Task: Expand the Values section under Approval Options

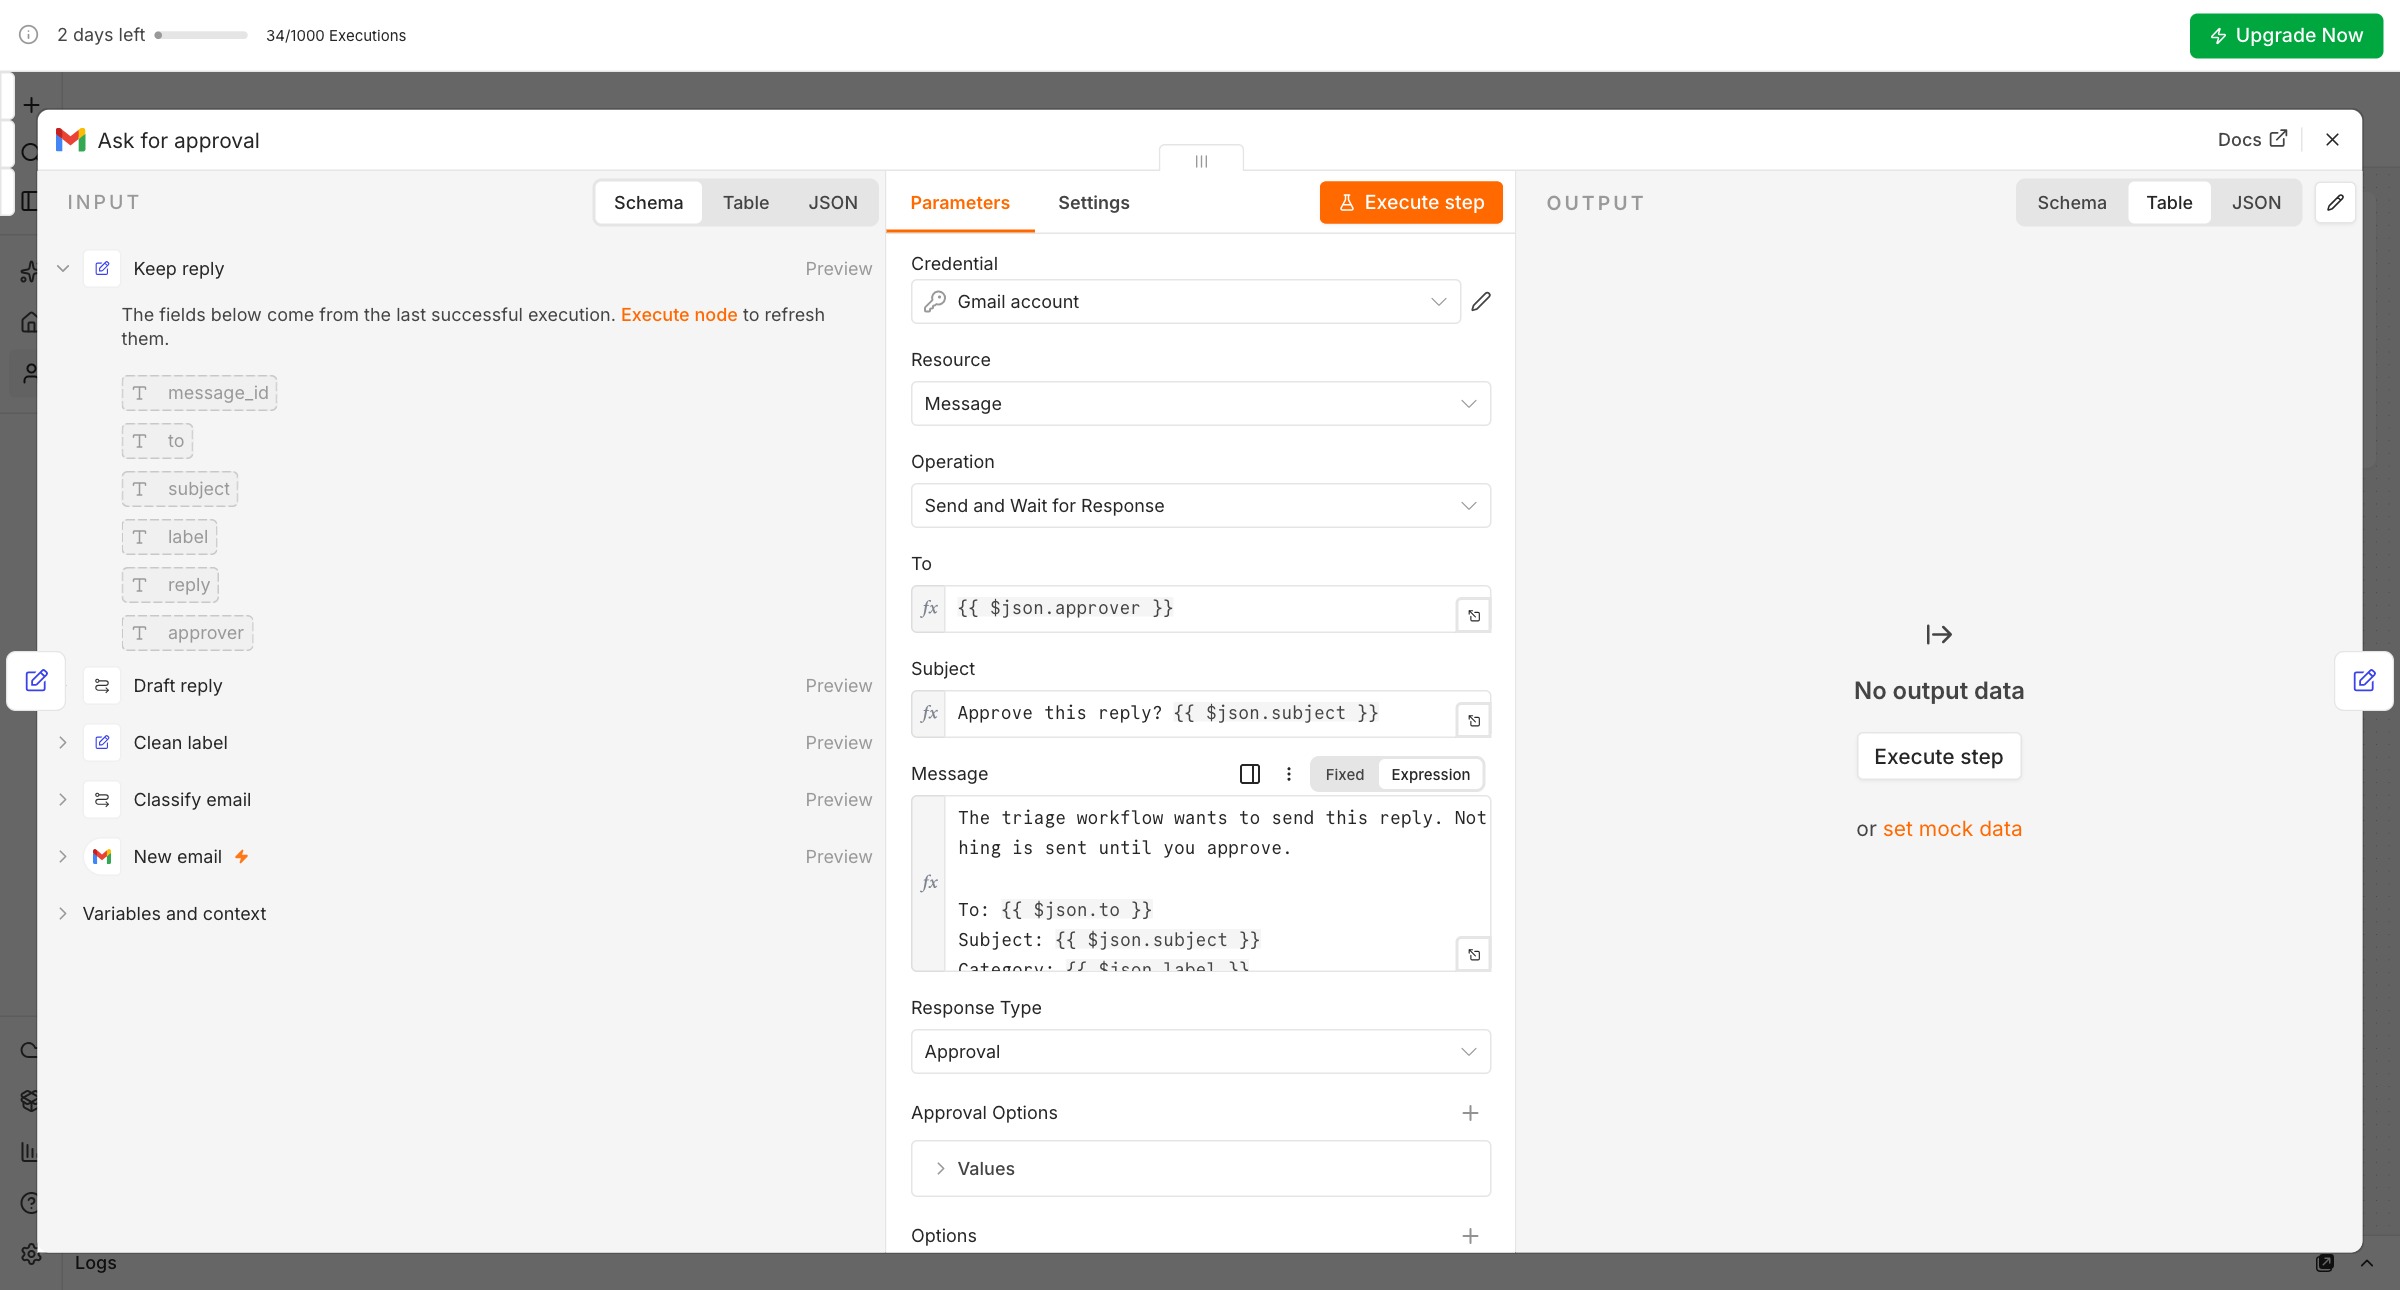Action: [1200, 1169]
